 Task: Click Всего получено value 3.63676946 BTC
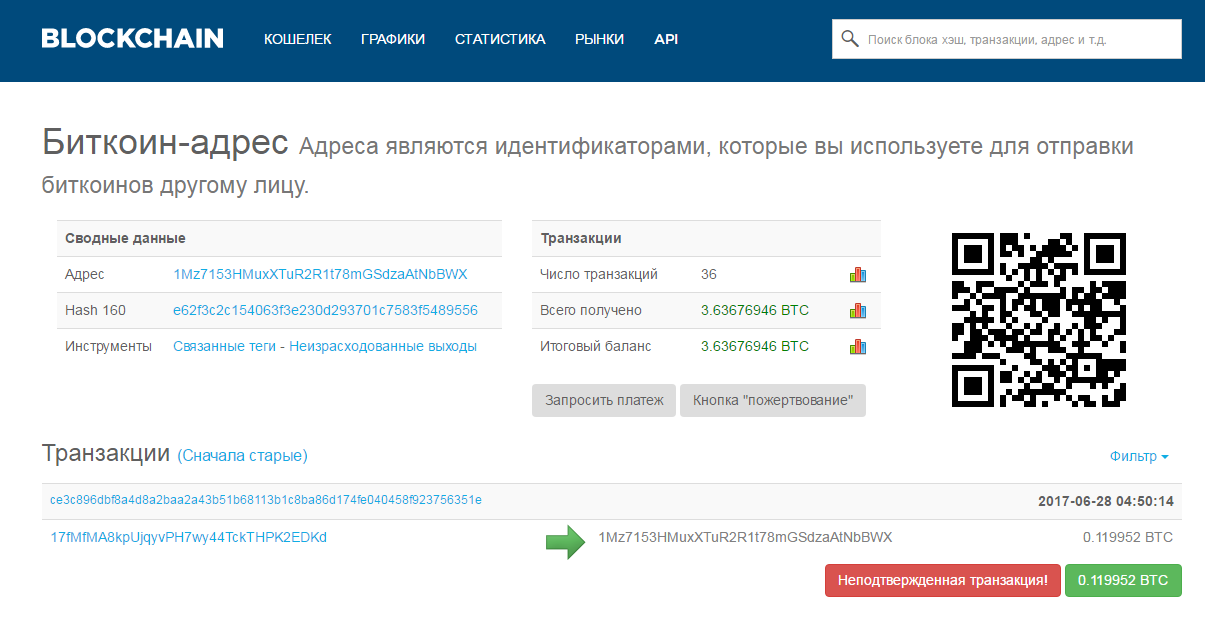tap(755, 310)
